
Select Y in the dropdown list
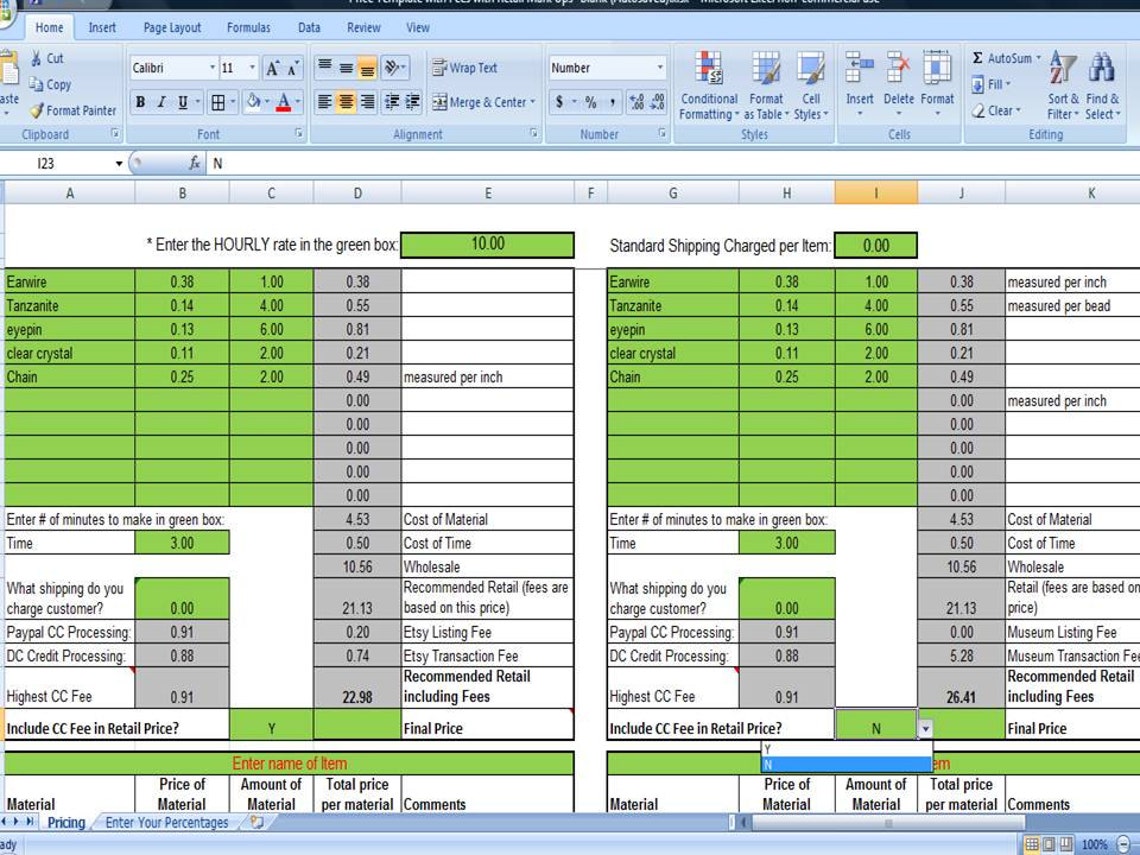846,749
